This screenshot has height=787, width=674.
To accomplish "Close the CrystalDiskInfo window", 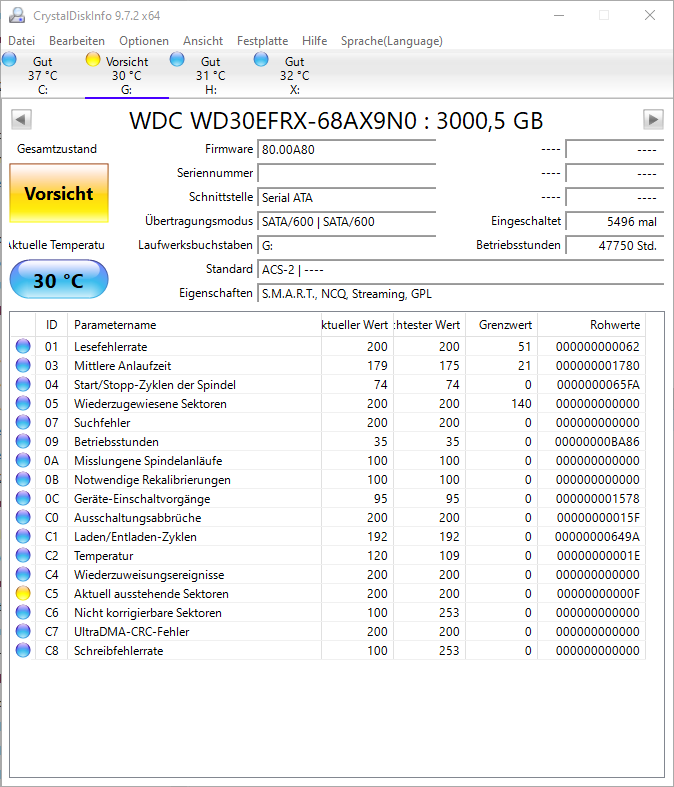I will (x=650, y=16).
